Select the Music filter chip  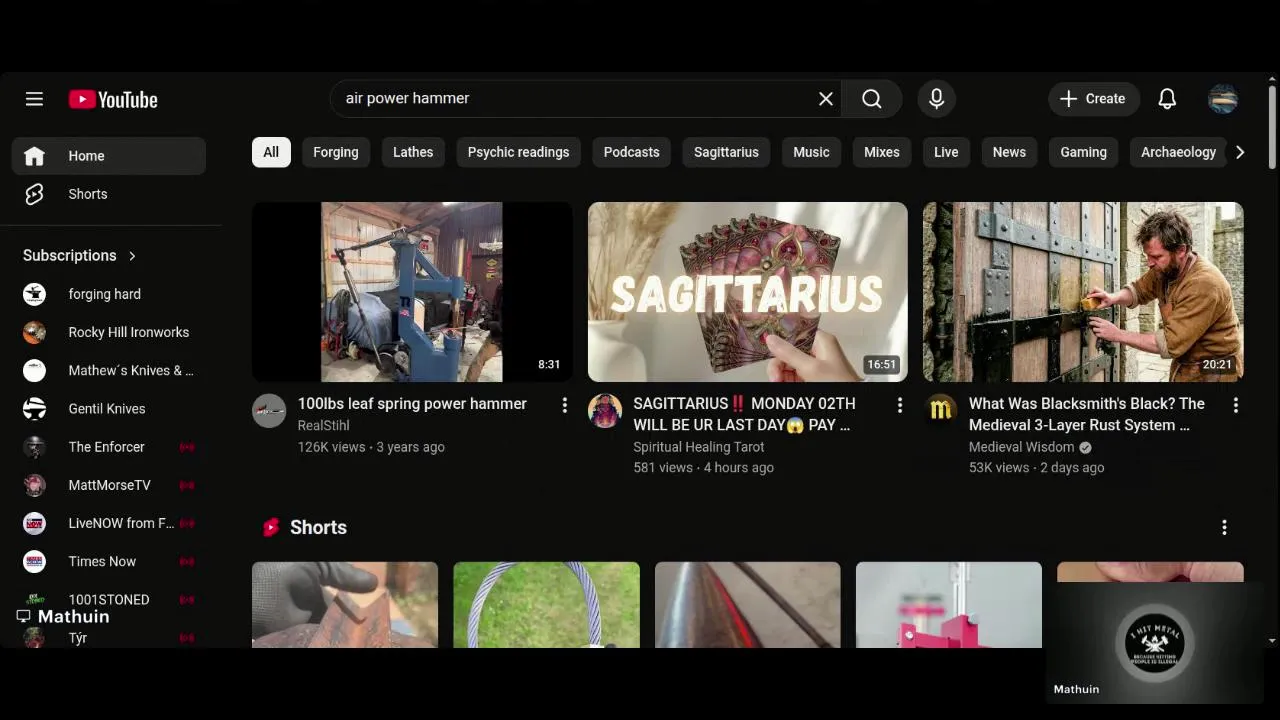811,152
